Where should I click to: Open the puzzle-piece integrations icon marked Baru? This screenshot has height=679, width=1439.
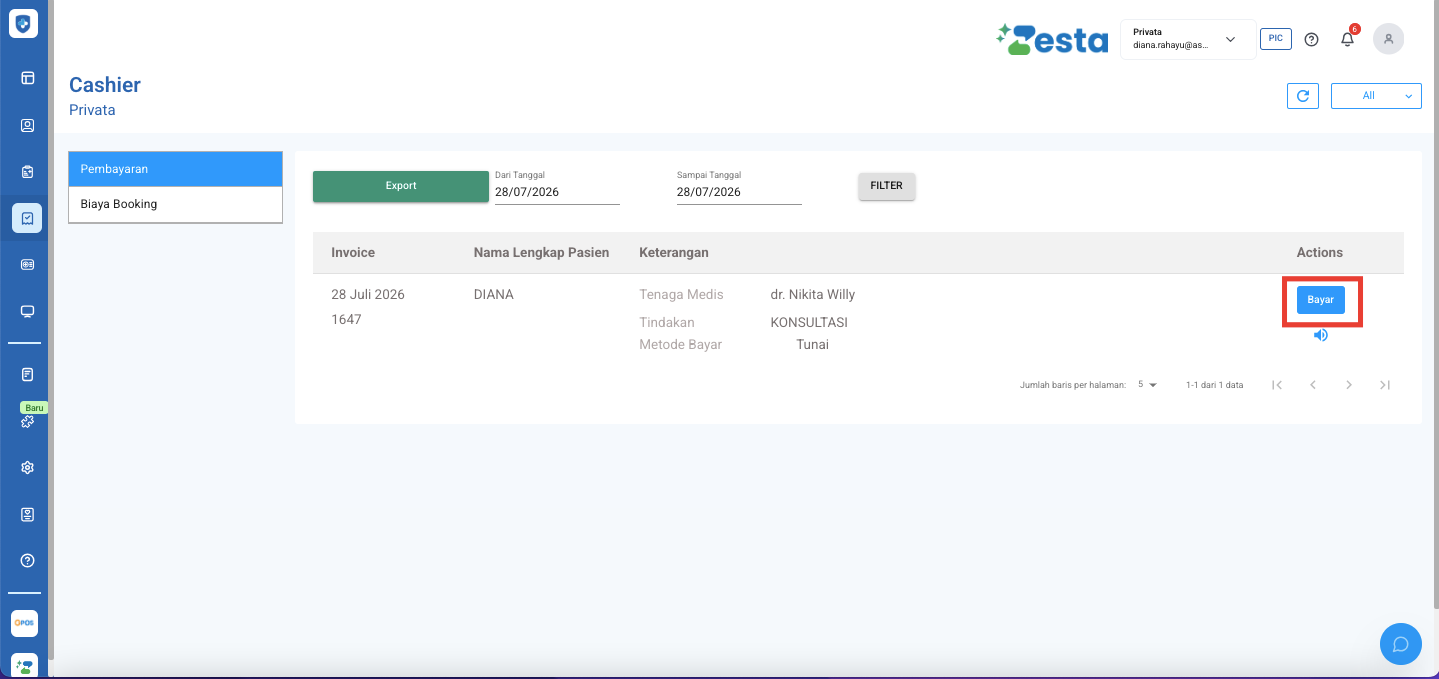coord(27,421)
